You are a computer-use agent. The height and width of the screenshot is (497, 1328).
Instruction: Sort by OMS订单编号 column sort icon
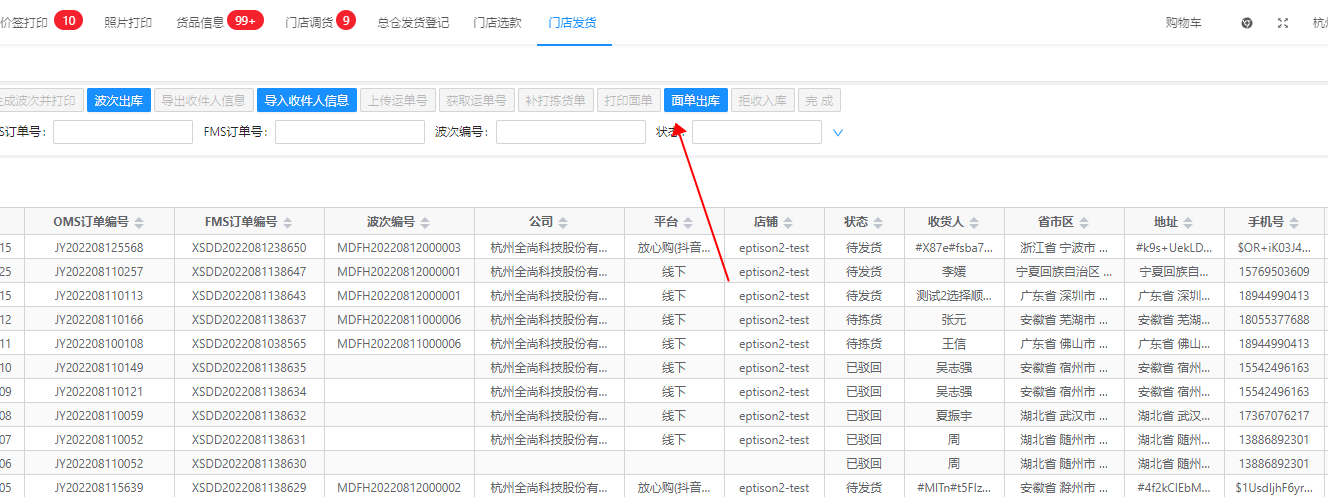pyautogui.click(x=139, y=222)
